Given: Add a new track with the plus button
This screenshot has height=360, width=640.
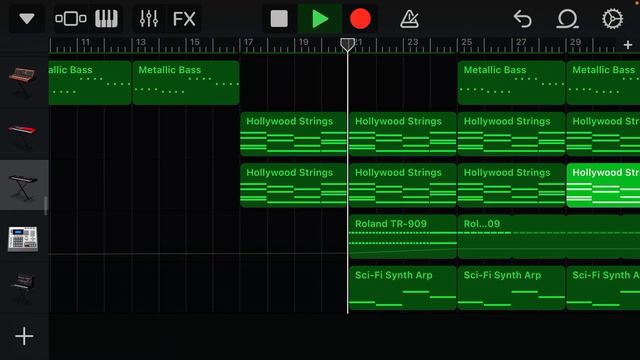Looking at the screenshot, I should (24, 336).
